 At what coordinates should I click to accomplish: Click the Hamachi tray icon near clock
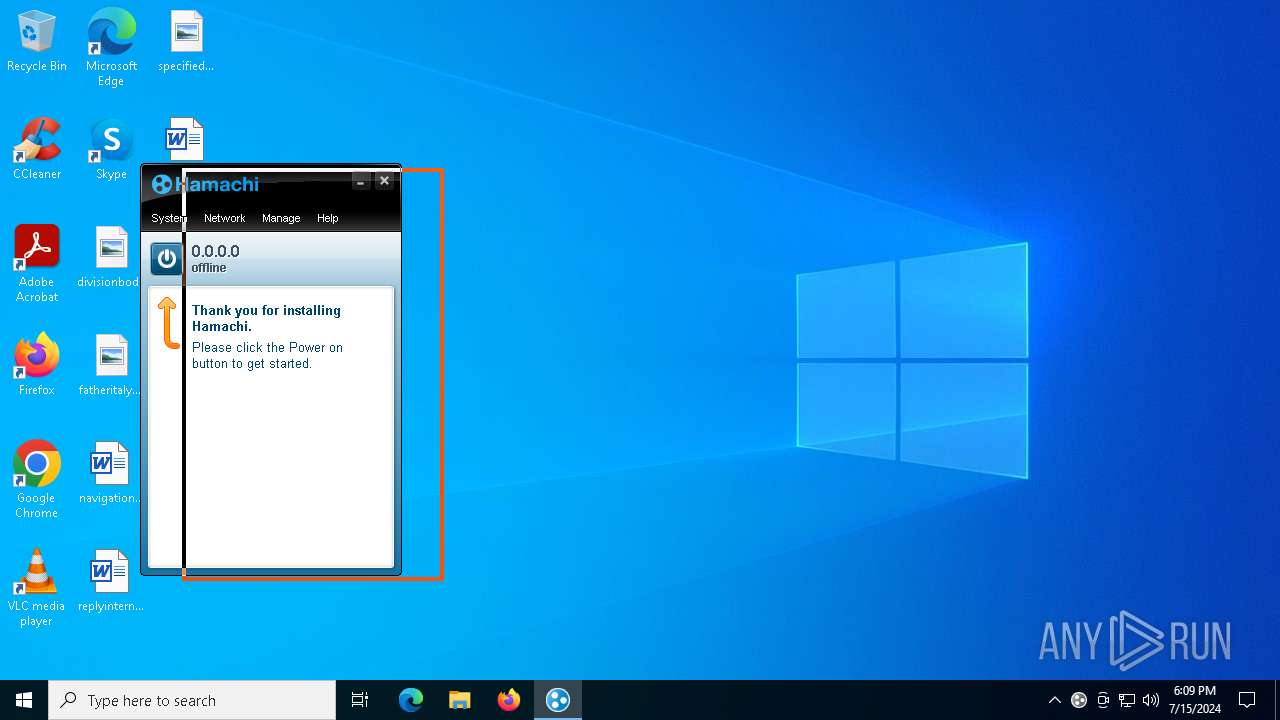[1079, 700]
